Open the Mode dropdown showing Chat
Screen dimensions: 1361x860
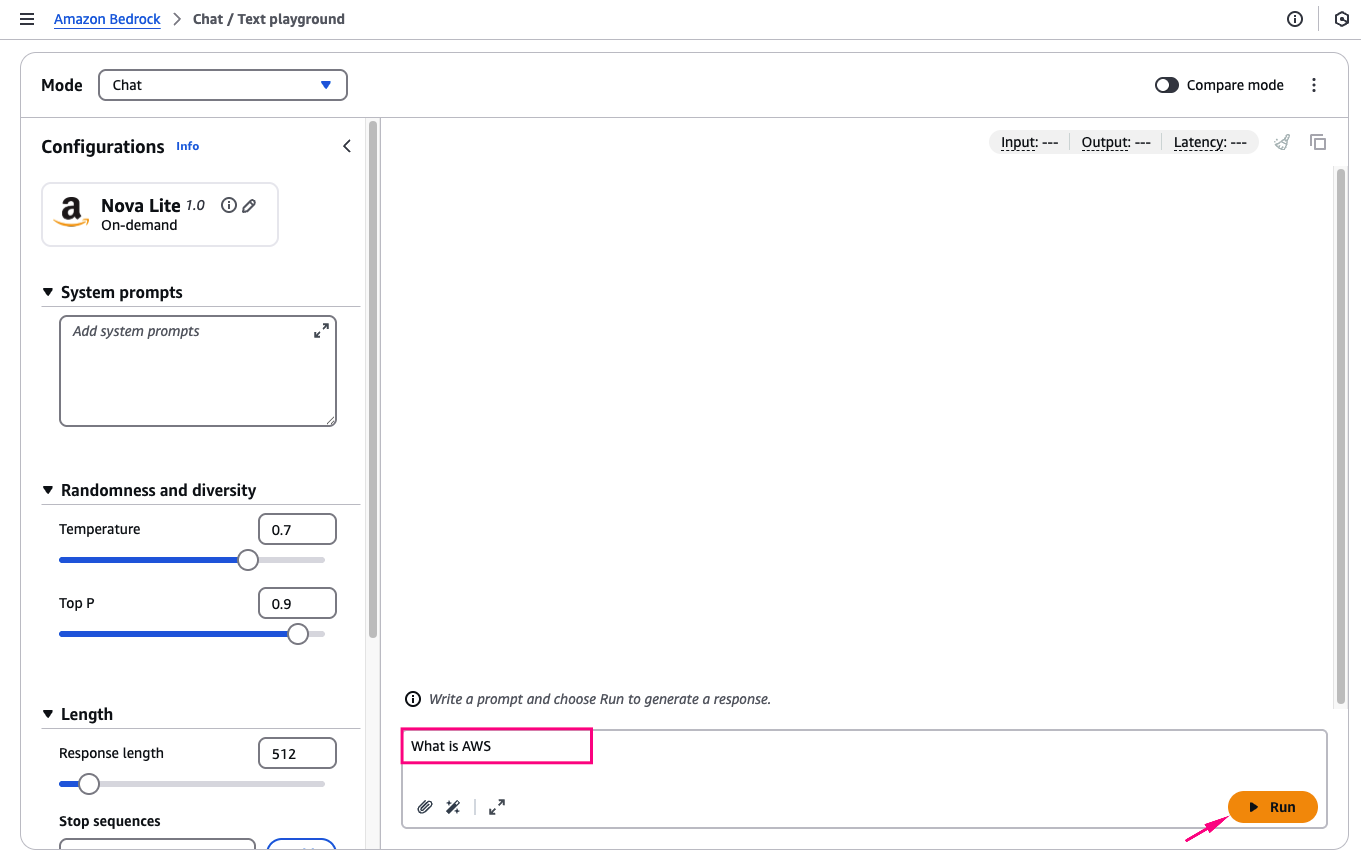click(222, 85)
